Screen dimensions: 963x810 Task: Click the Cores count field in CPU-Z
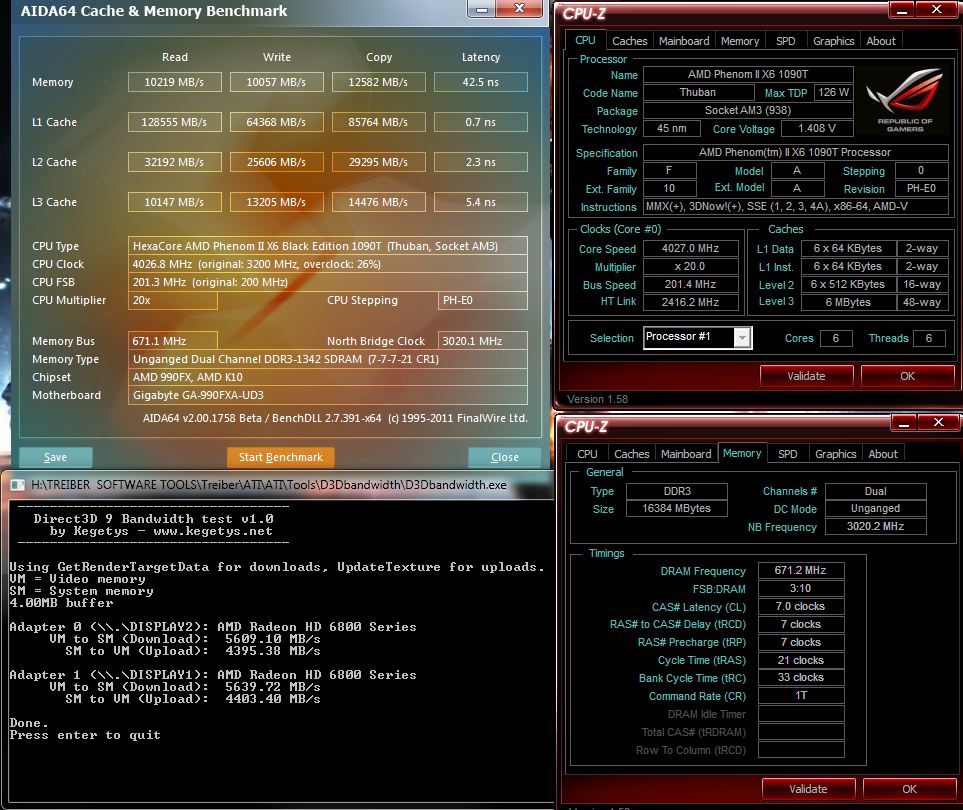click(835, 338)
